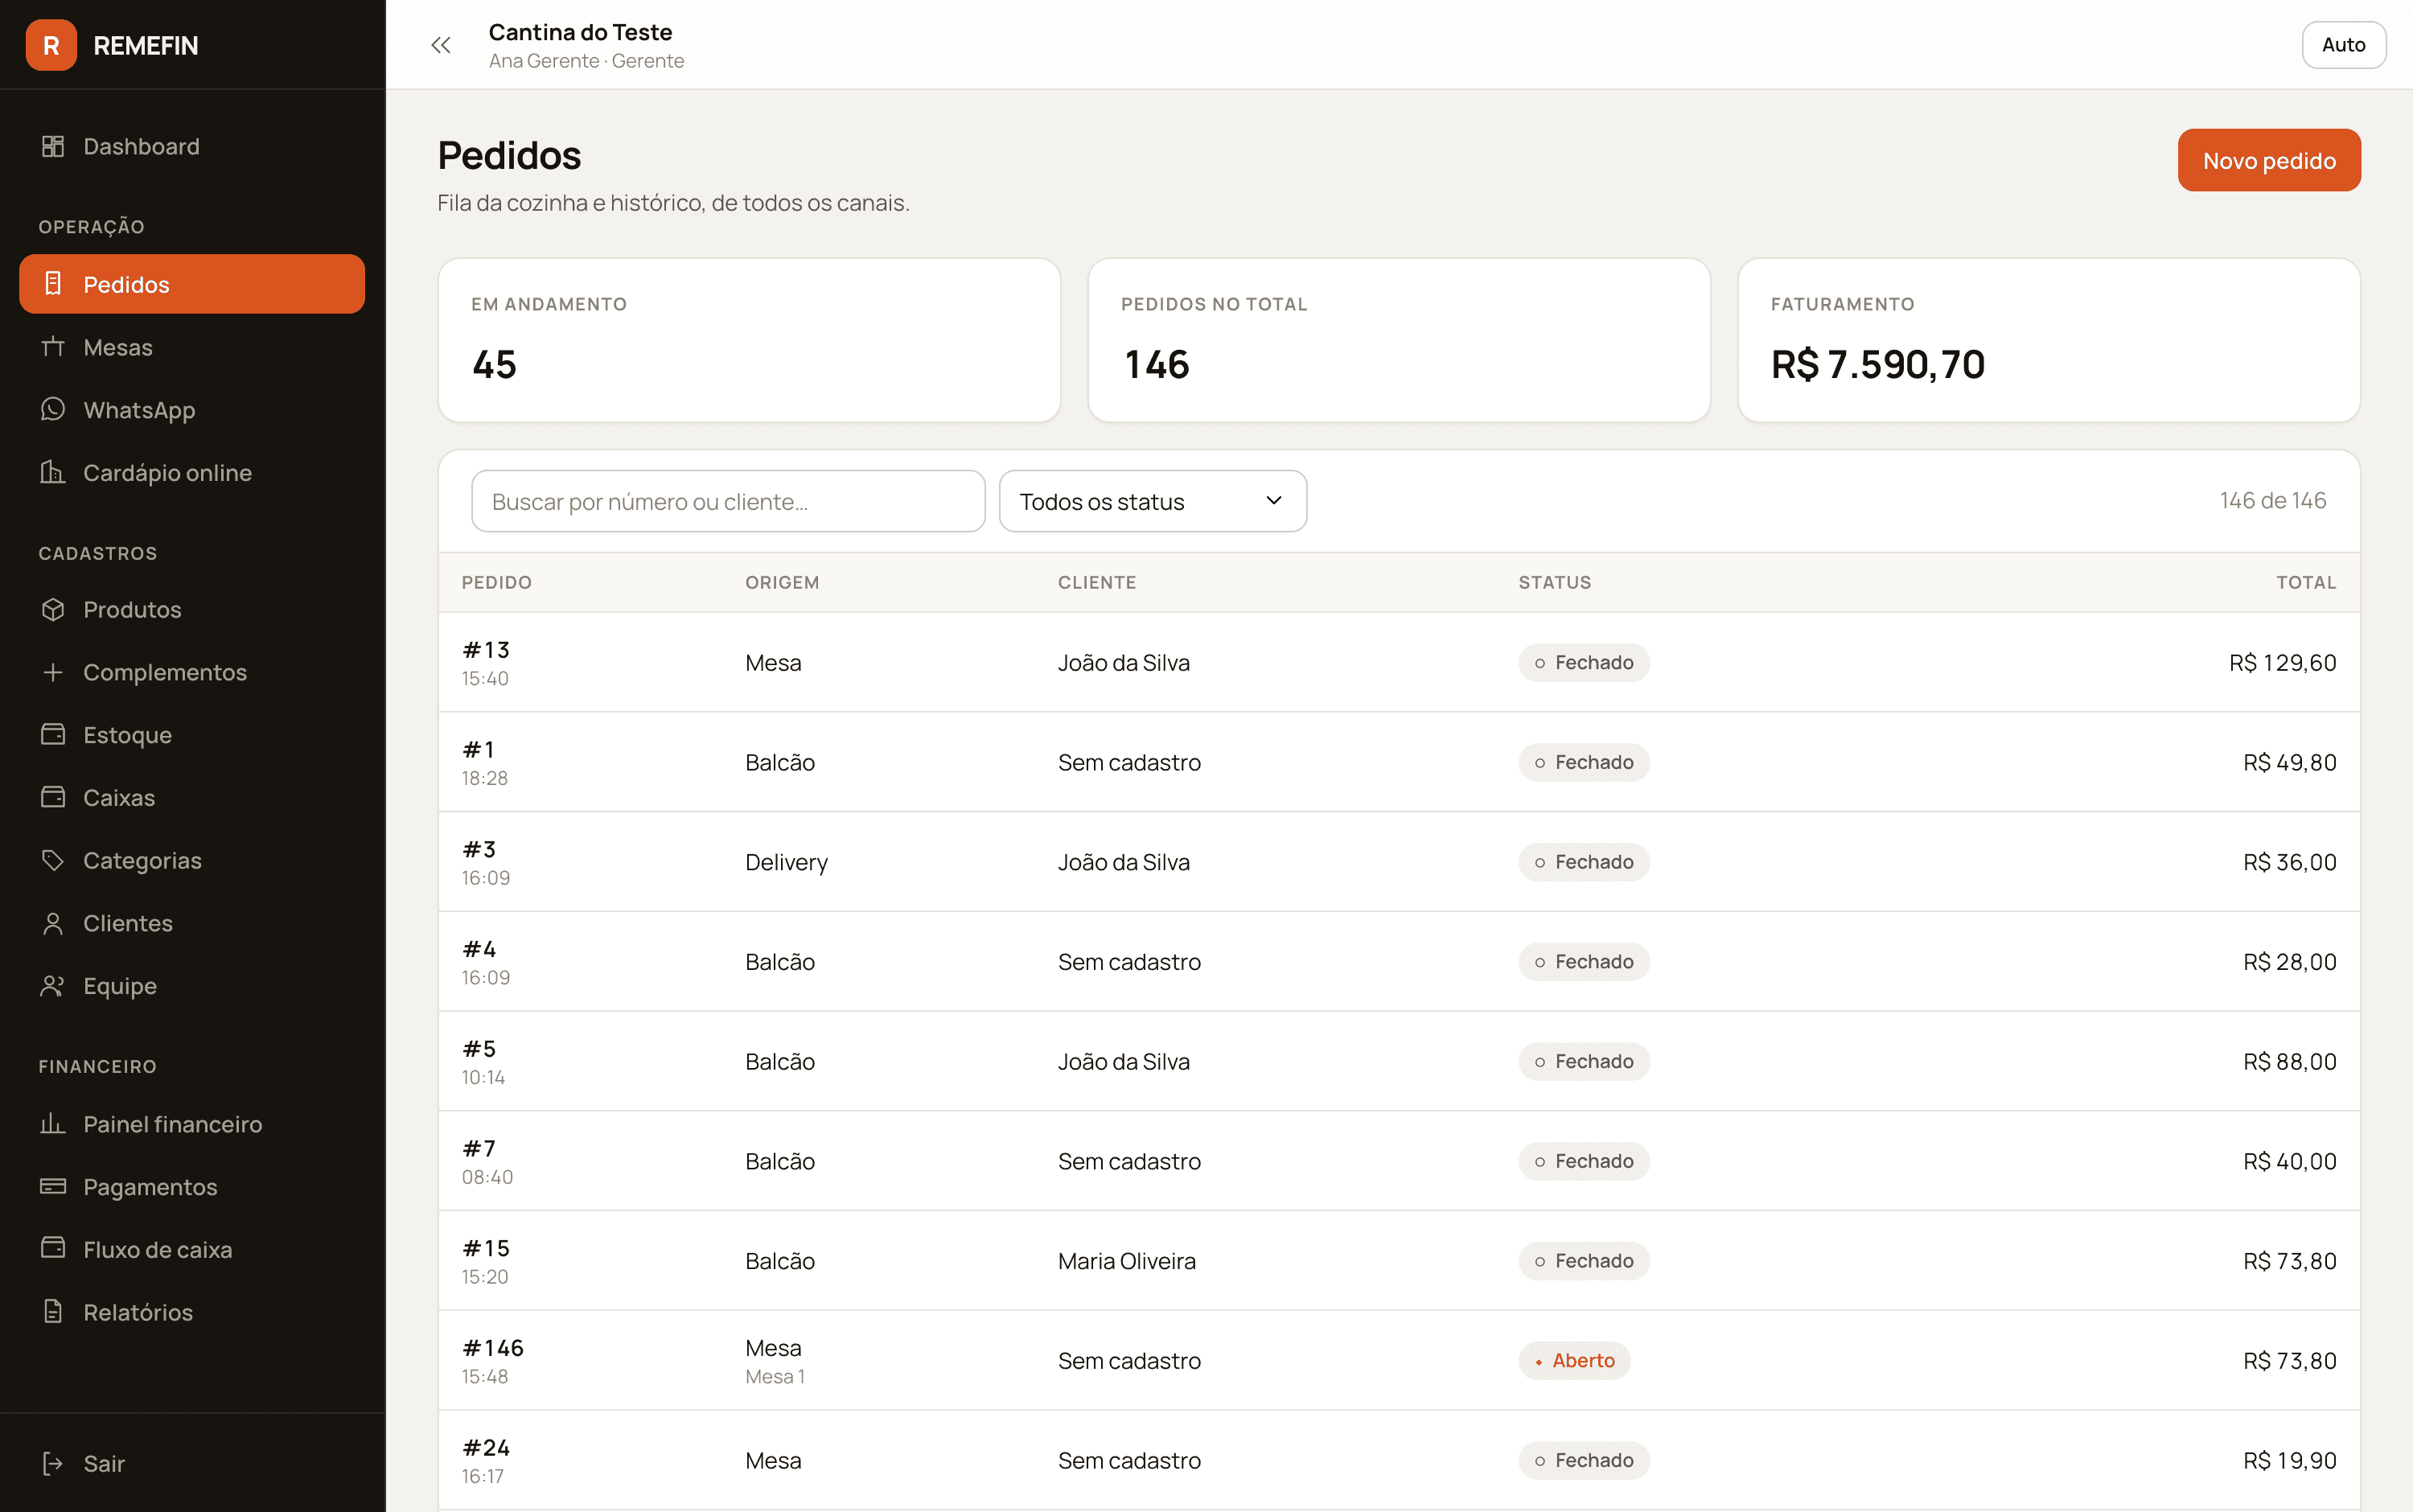Click the Relatórios document icon
Screen dimensions: 2413x1512
pyautogui.click(x=53, y=1312)
